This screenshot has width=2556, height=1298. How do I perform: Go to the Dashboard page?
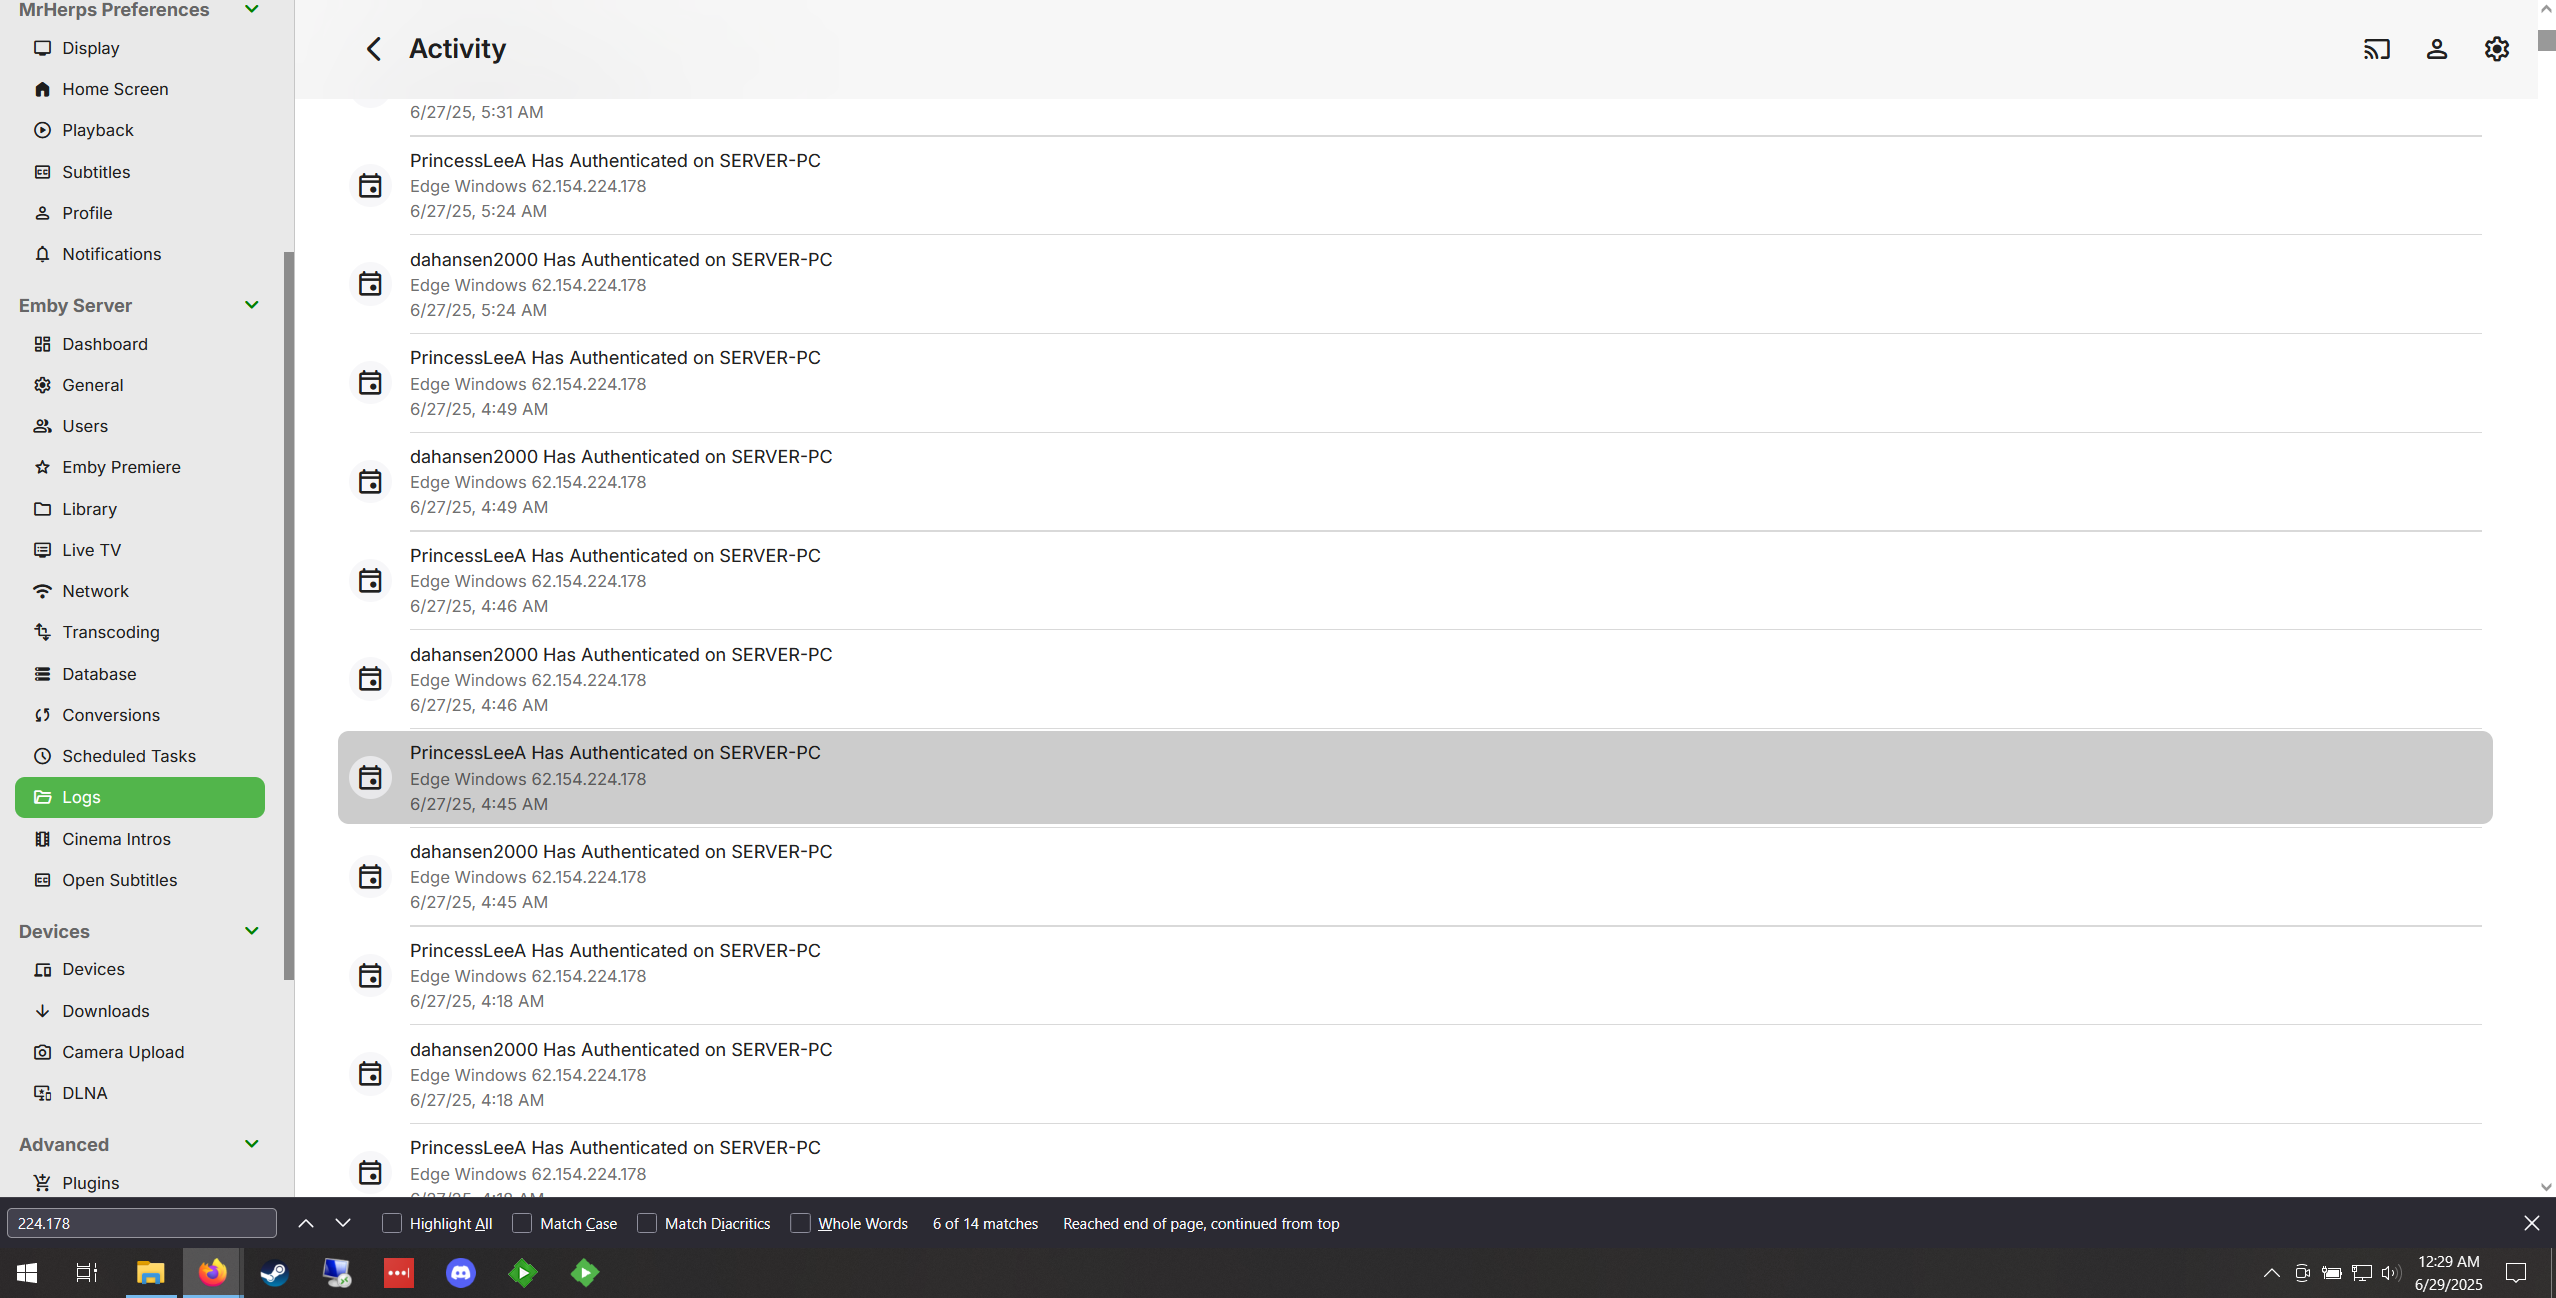105,344
